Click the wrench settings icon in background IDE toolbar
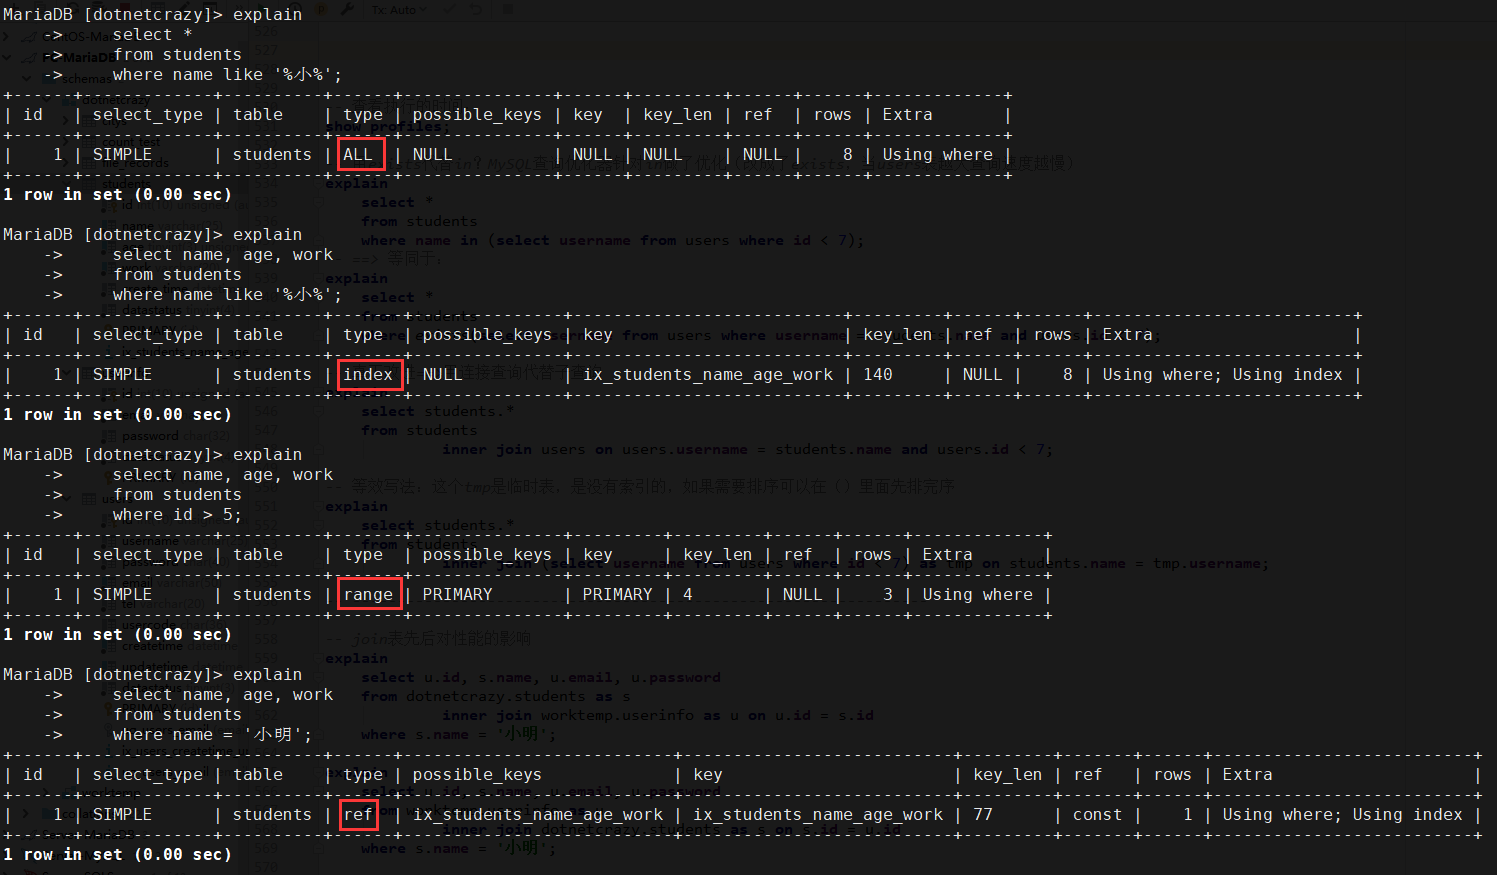This screenshot has height=875, width=1497. (347, 9)
